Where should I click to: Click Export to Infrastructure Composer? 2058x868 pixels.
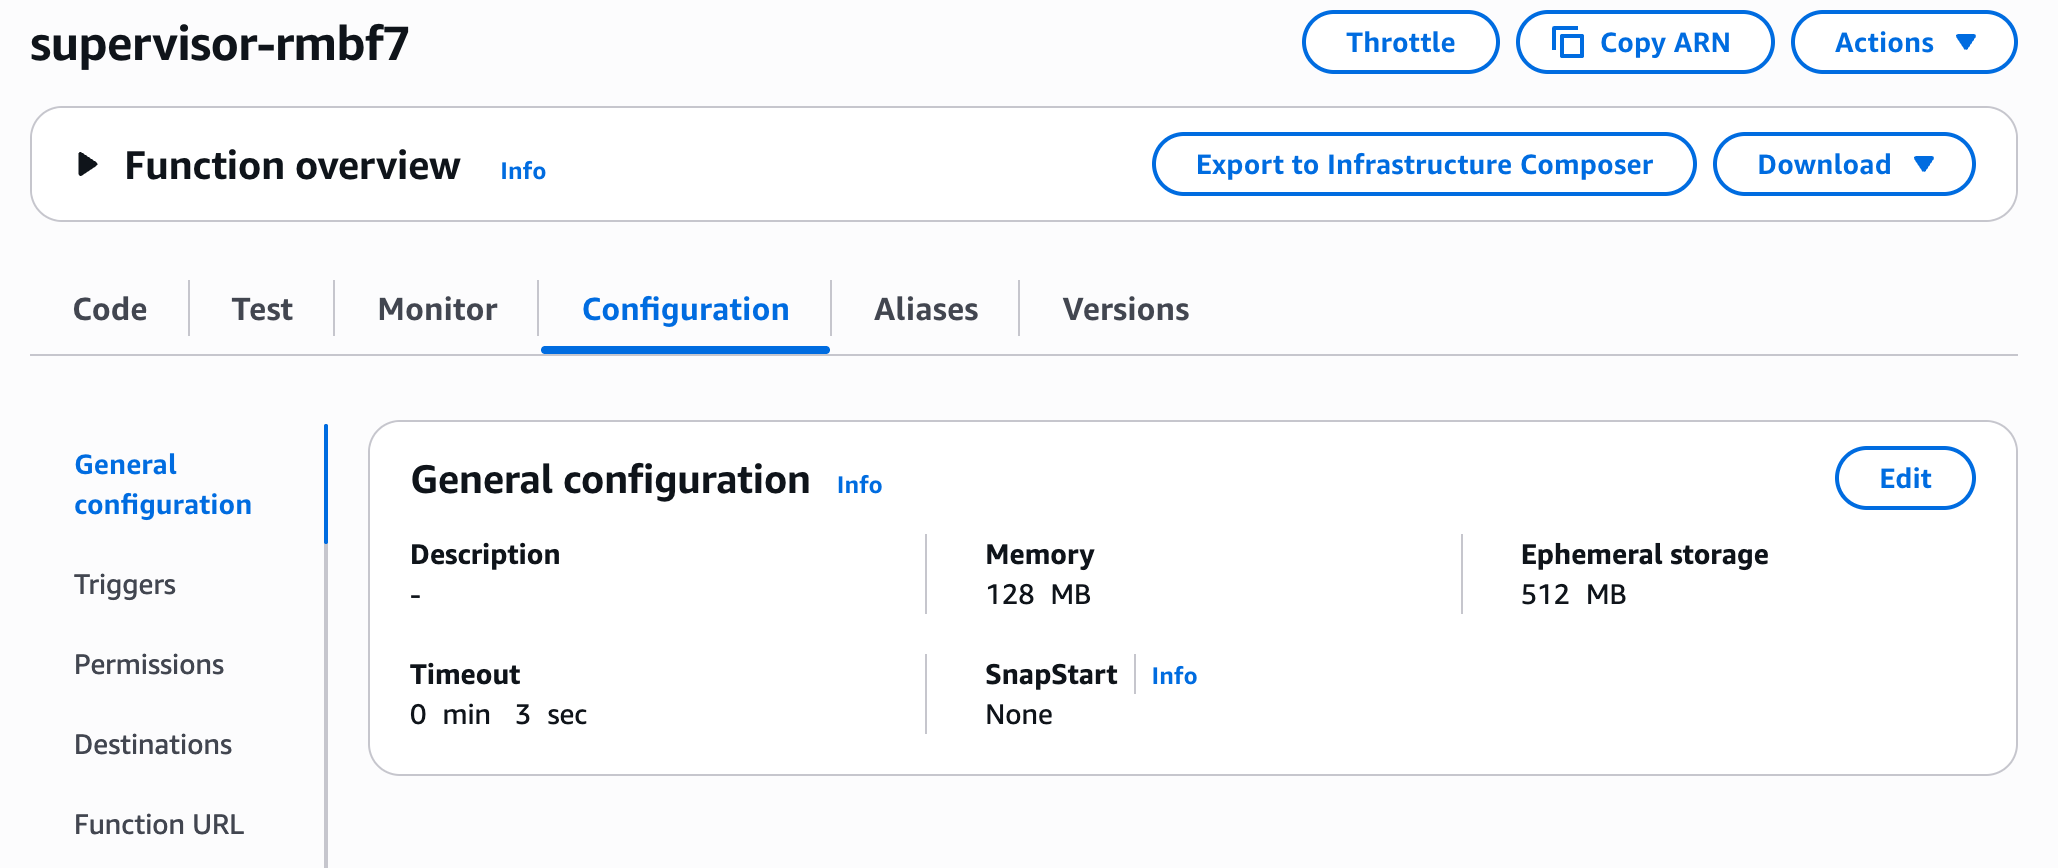tap(1423, 165)
